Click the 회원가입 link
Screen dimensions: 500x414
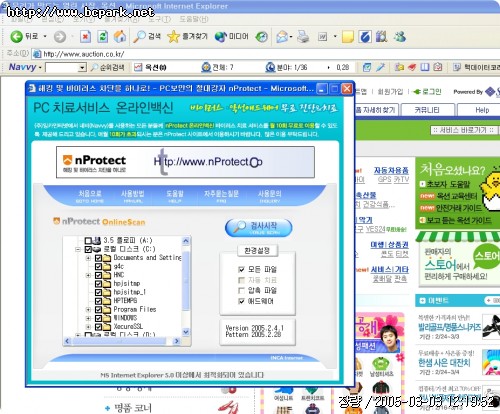tap(391, 92)
